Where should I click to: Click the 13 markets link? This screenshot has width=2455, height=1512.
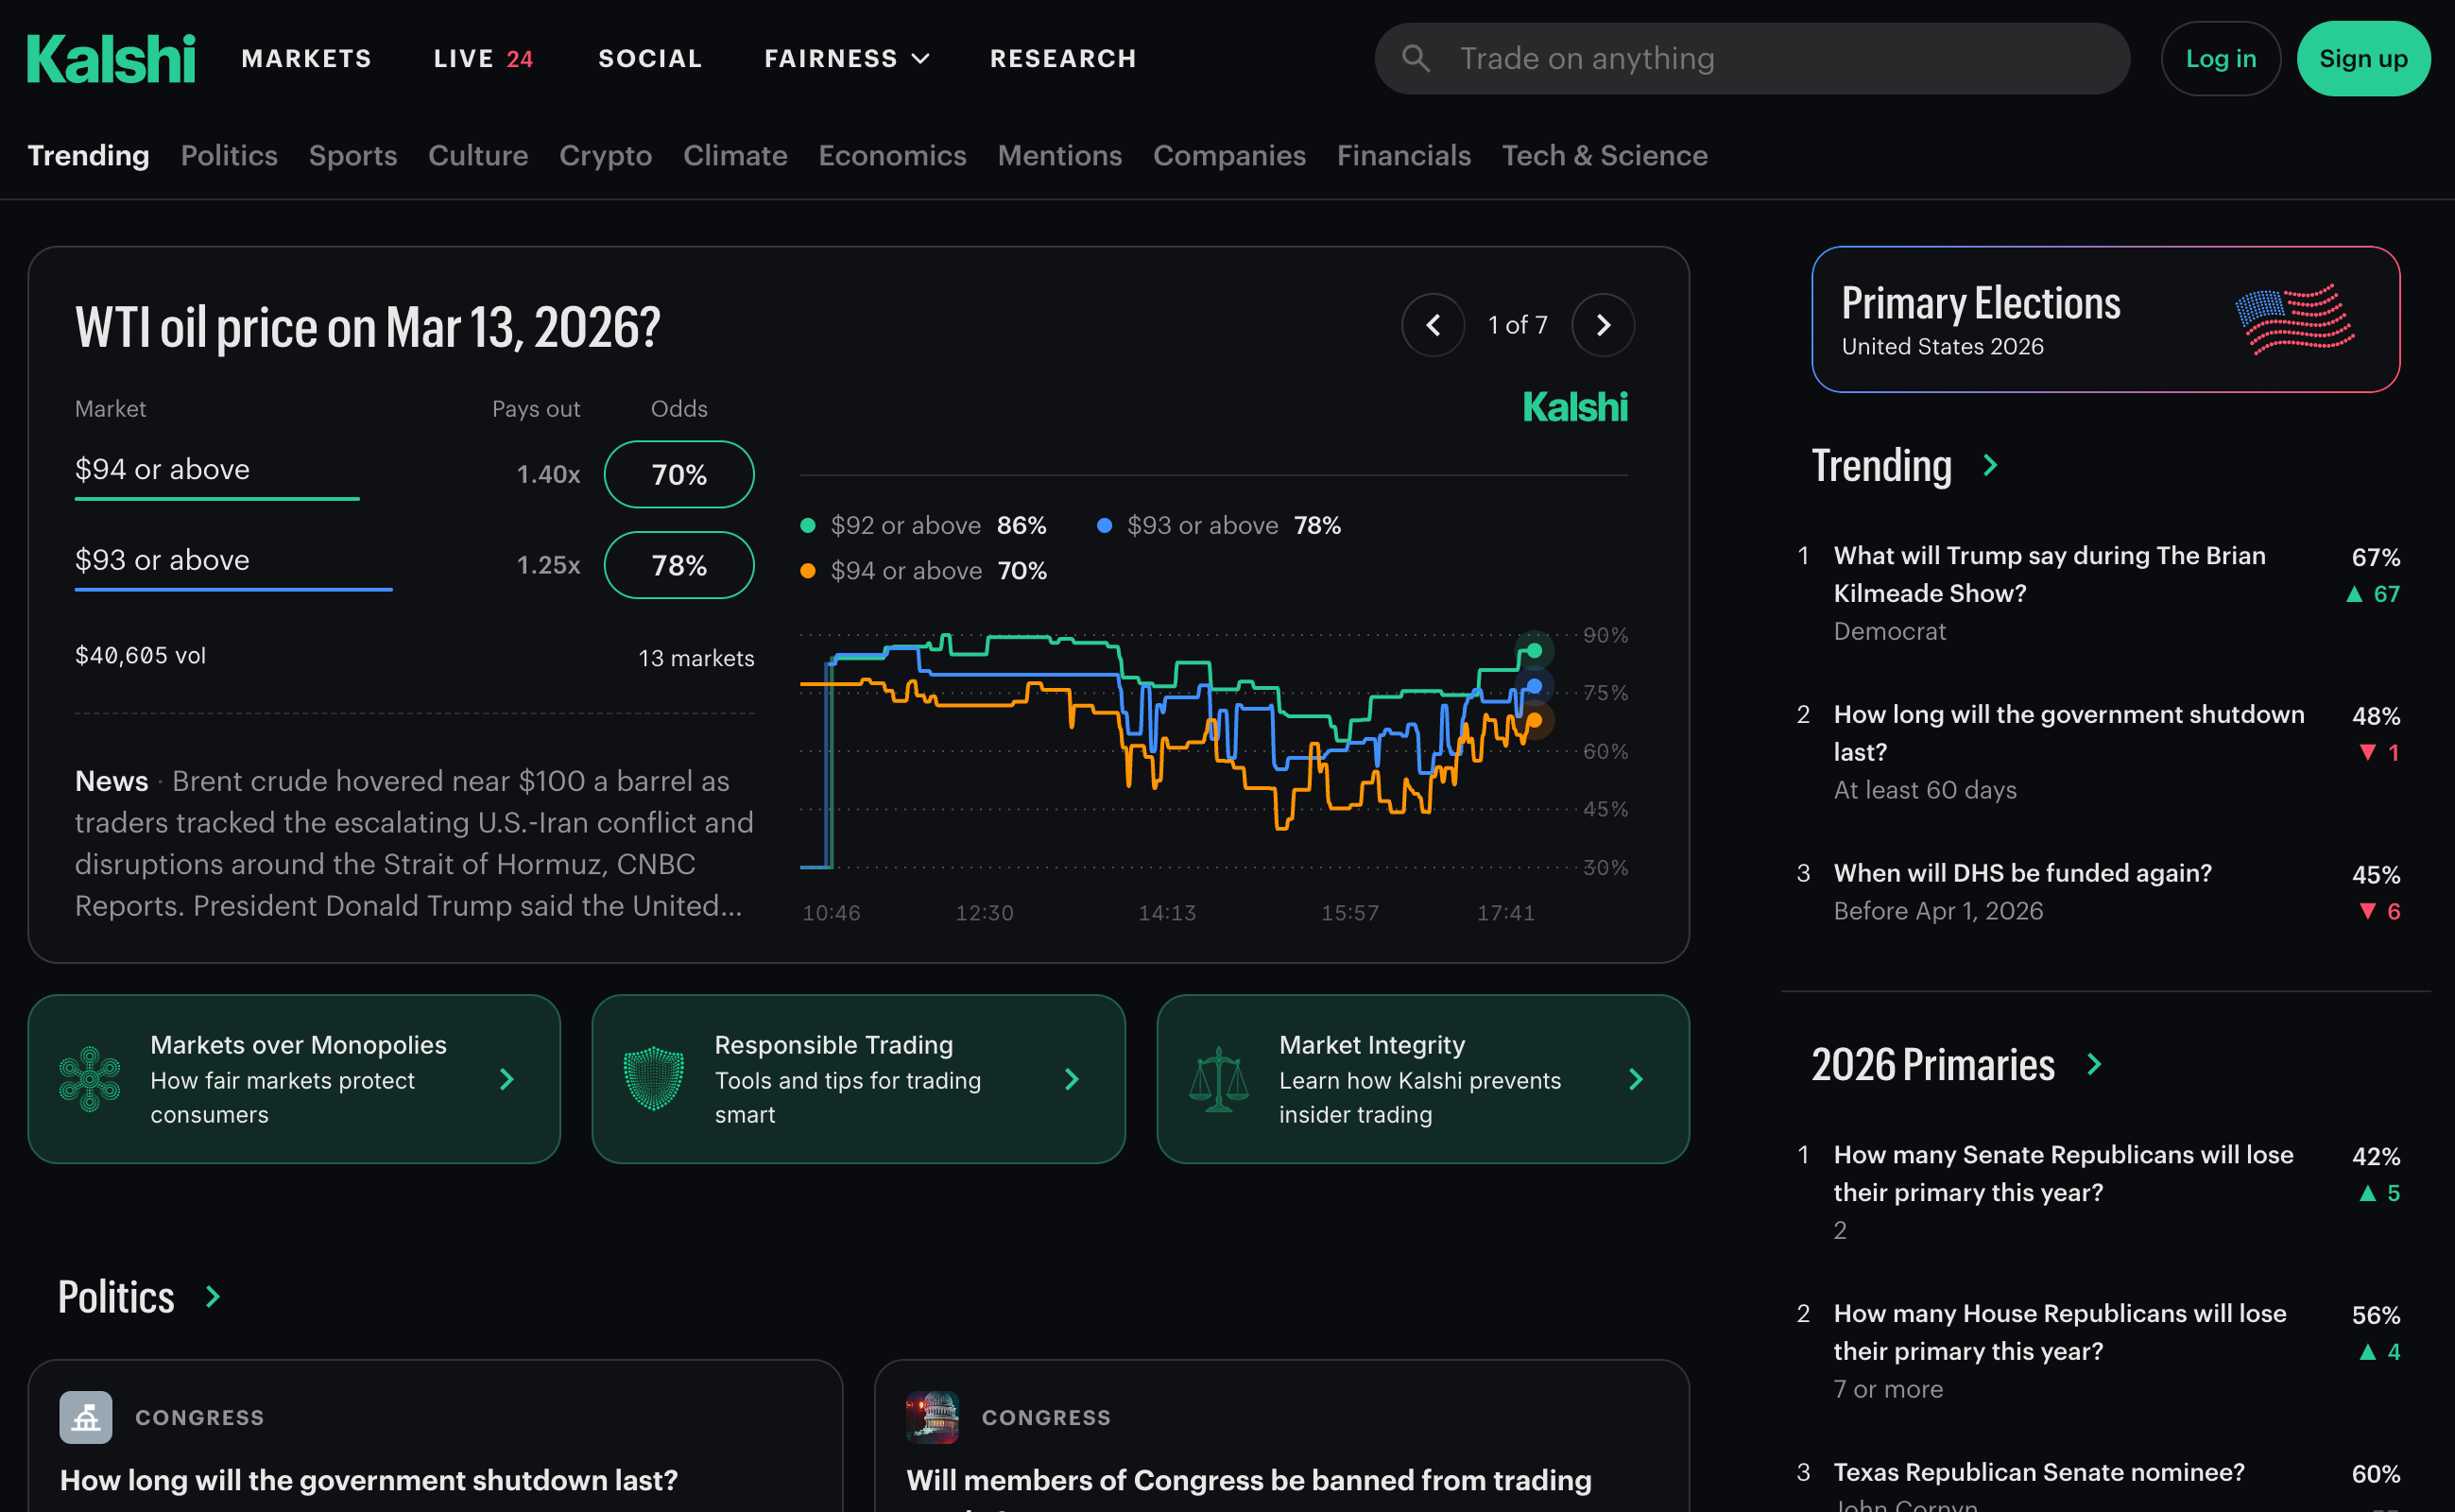tap(696, 658)
